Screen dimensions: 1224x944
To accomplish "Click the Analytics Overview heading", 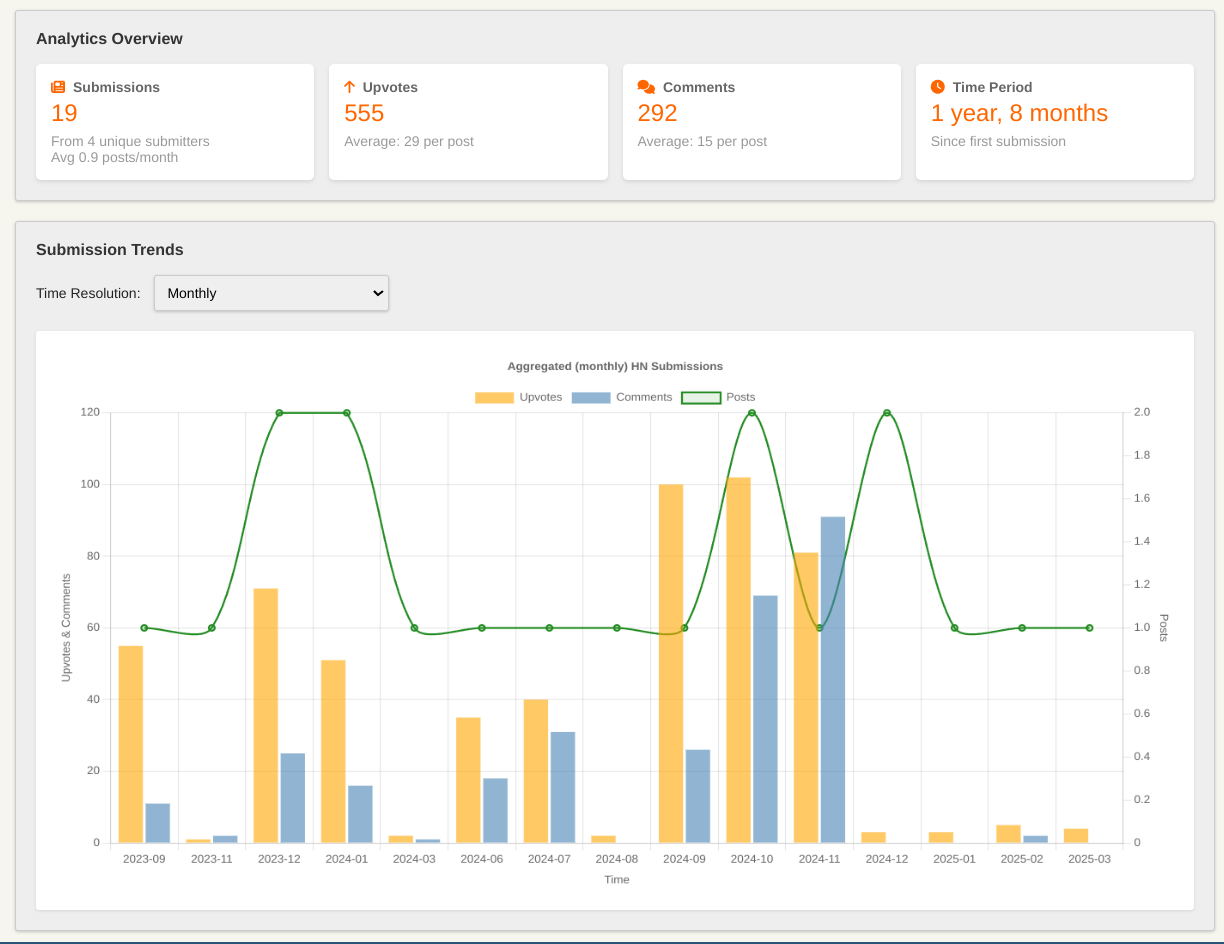I will pyautogui.click(x=109, y=39).
